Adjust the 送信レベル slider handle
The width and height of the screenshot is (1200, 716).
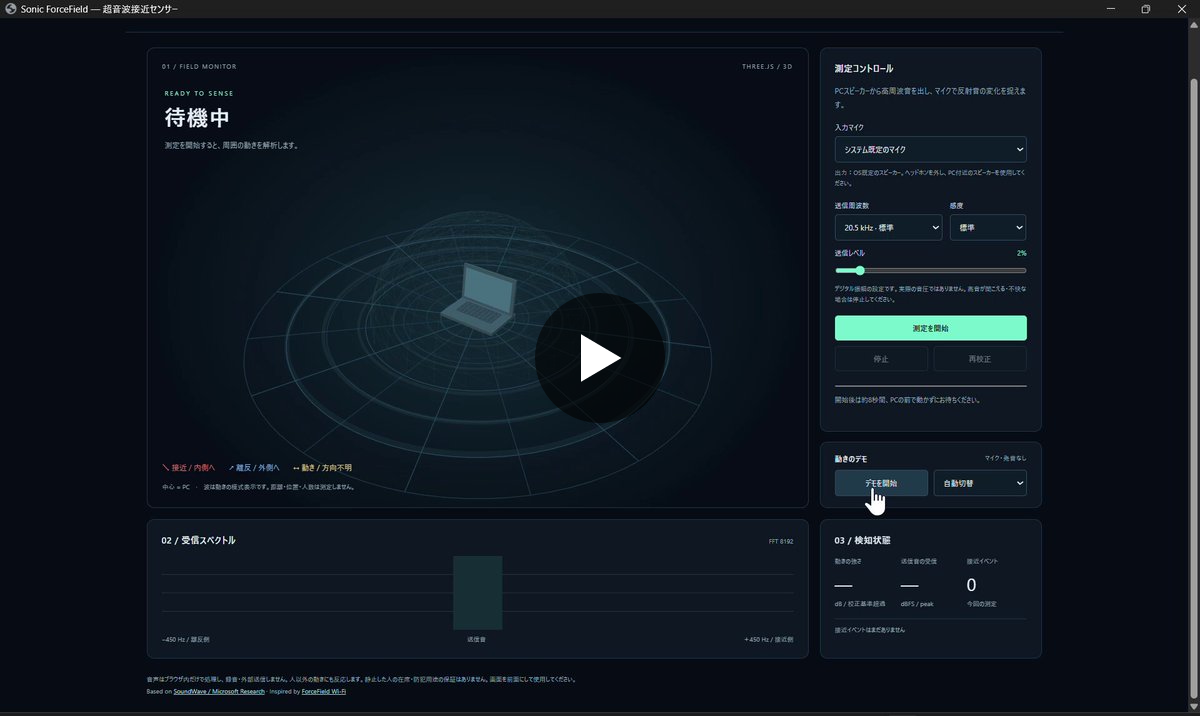859,270
